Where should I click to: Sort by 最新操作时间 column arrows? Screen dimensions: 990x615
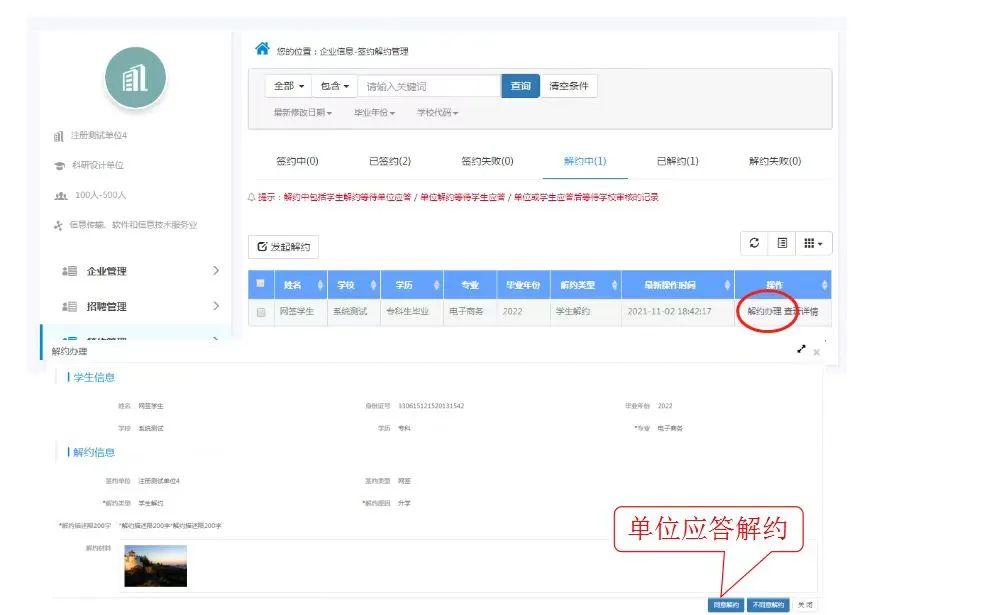726,285
